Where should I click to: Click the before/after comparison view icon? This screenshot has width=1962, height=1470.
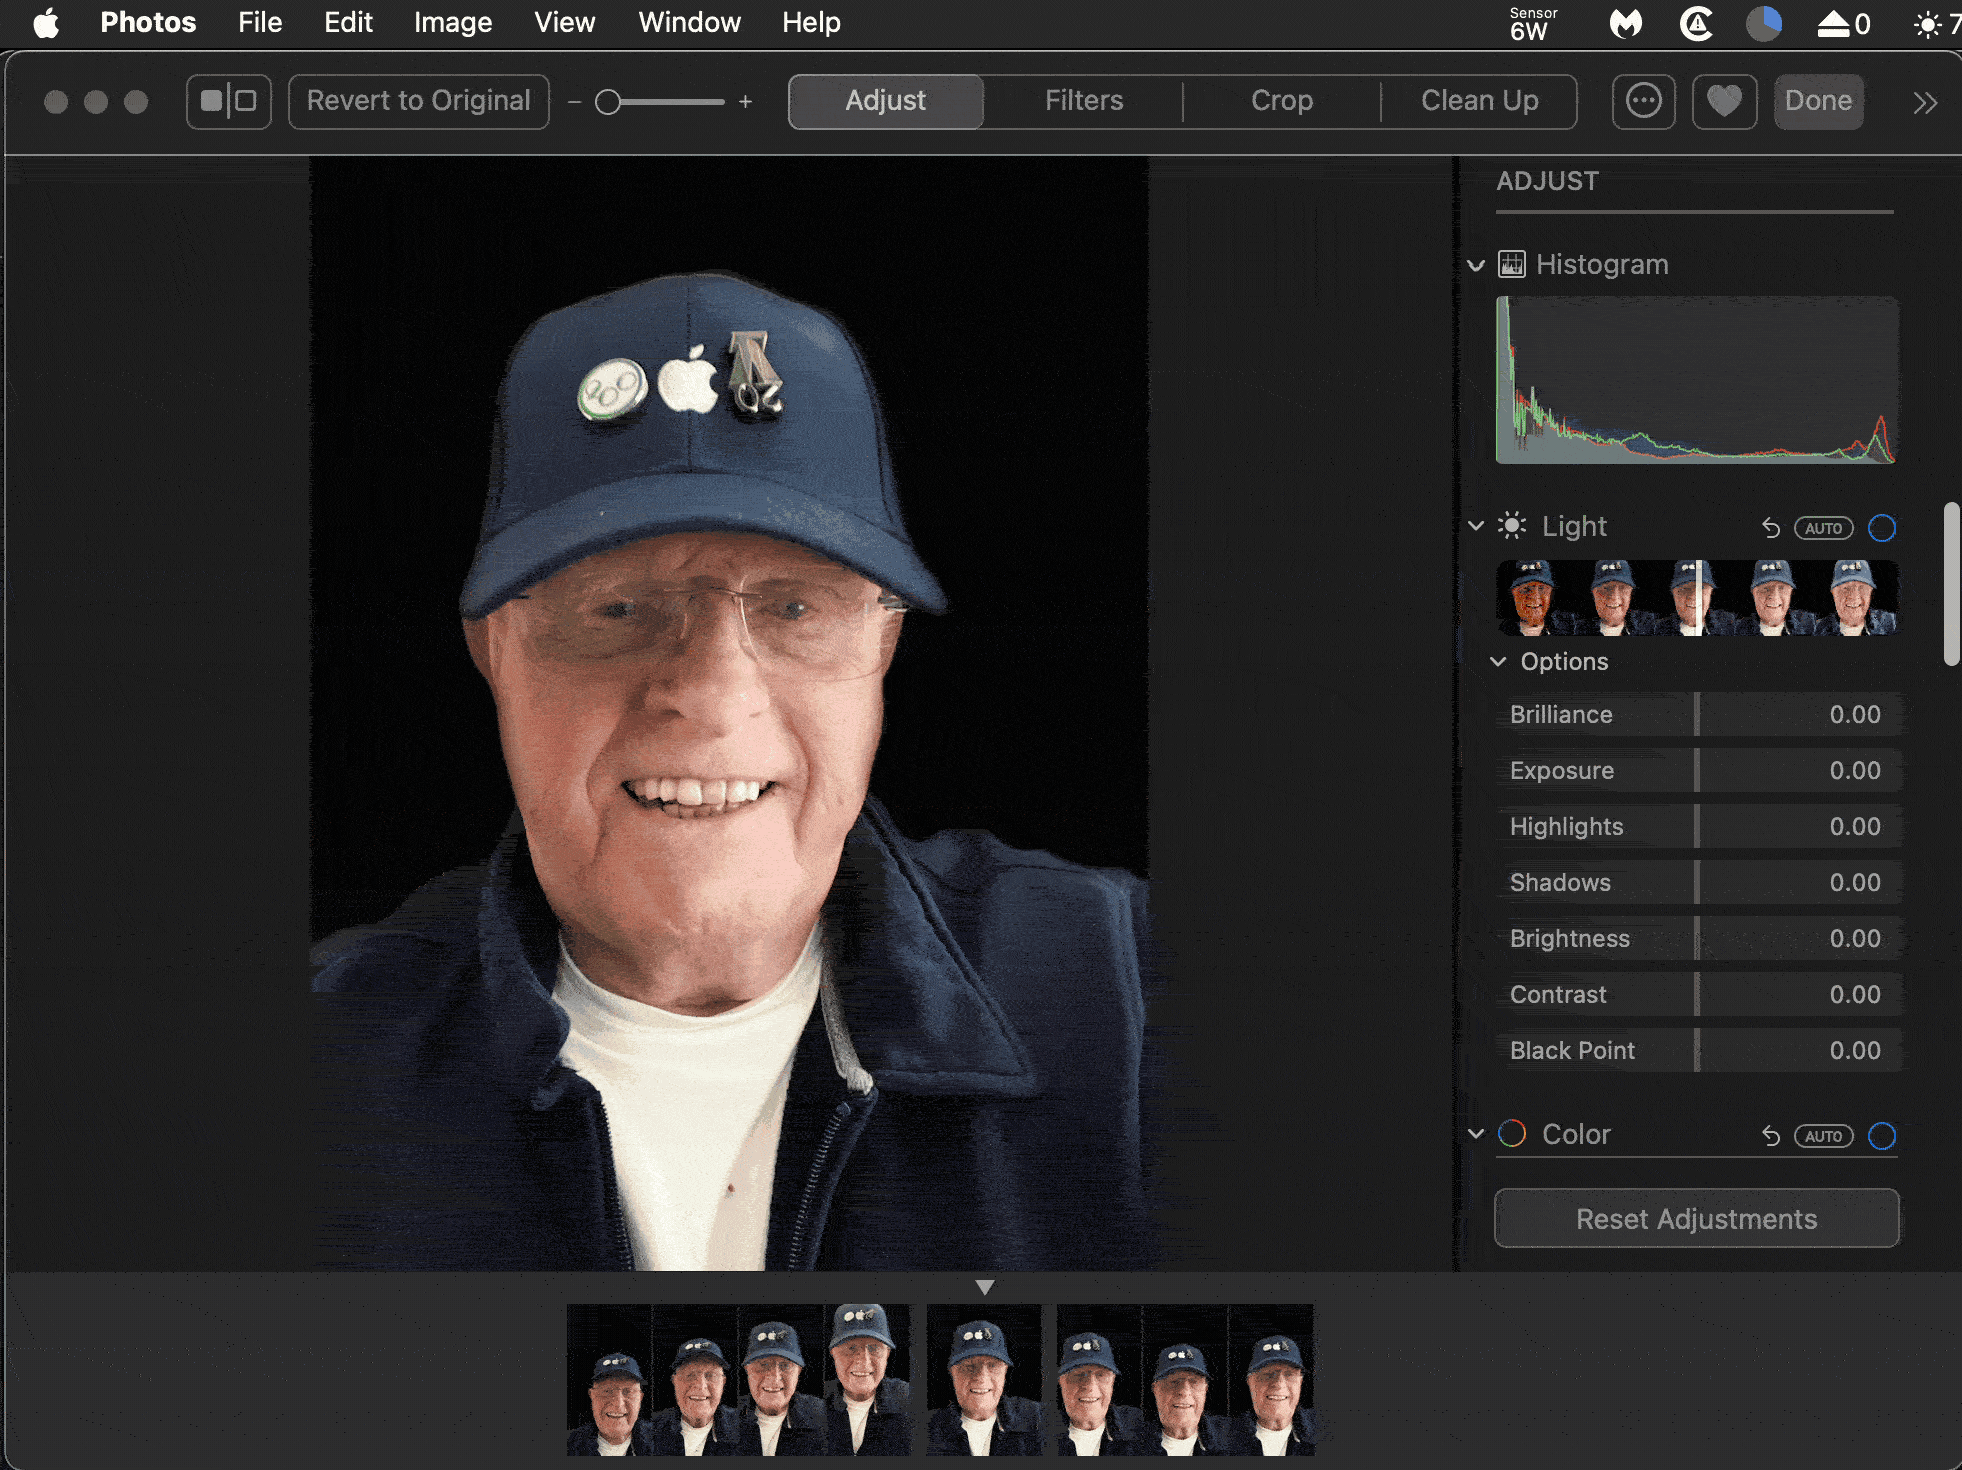229,101
